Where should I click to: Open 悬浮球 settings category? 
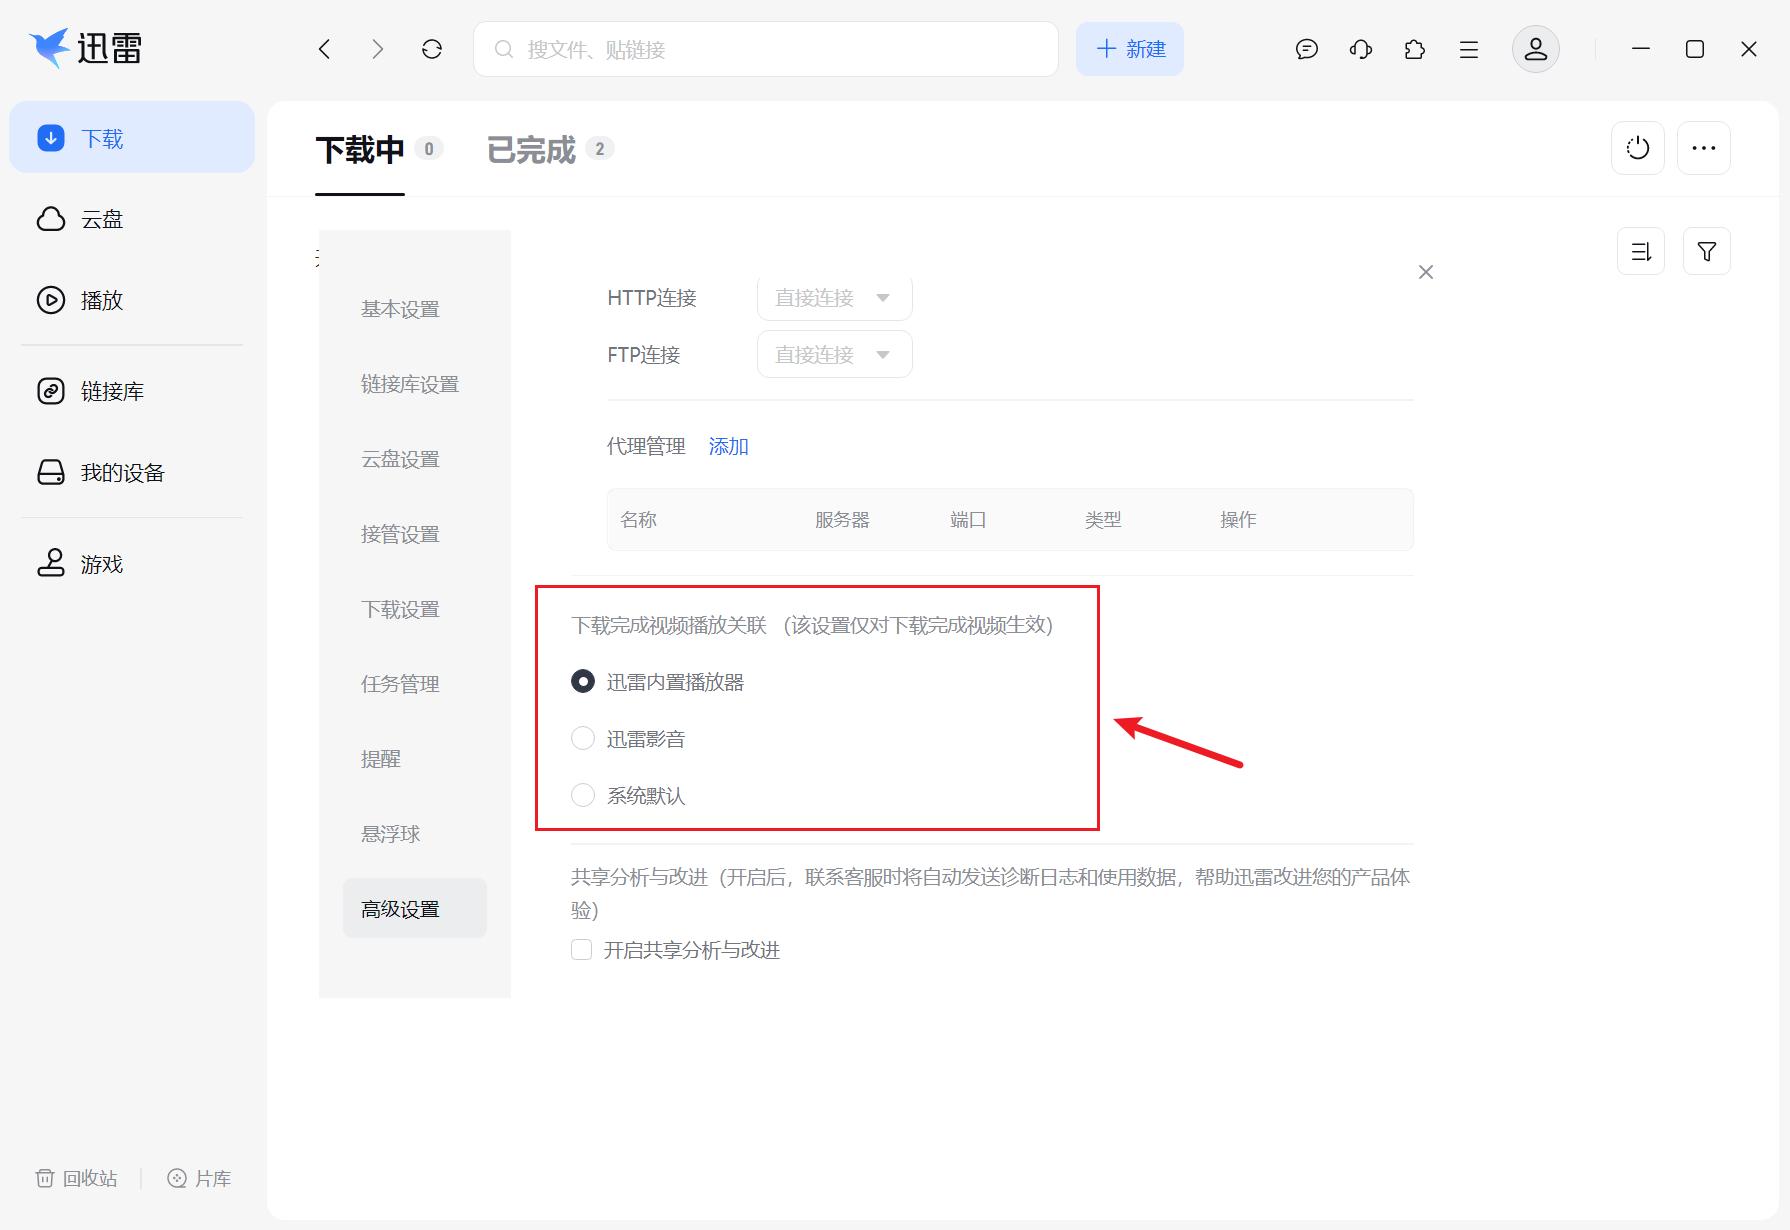click(391, 834)
